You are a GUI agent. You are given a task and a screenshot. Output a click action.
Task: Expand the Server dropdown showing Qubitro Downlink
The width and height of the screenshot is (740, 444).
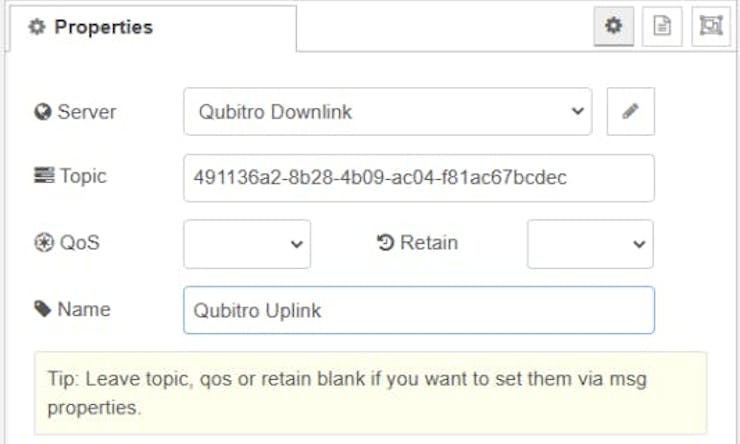[x=387, y=112]
